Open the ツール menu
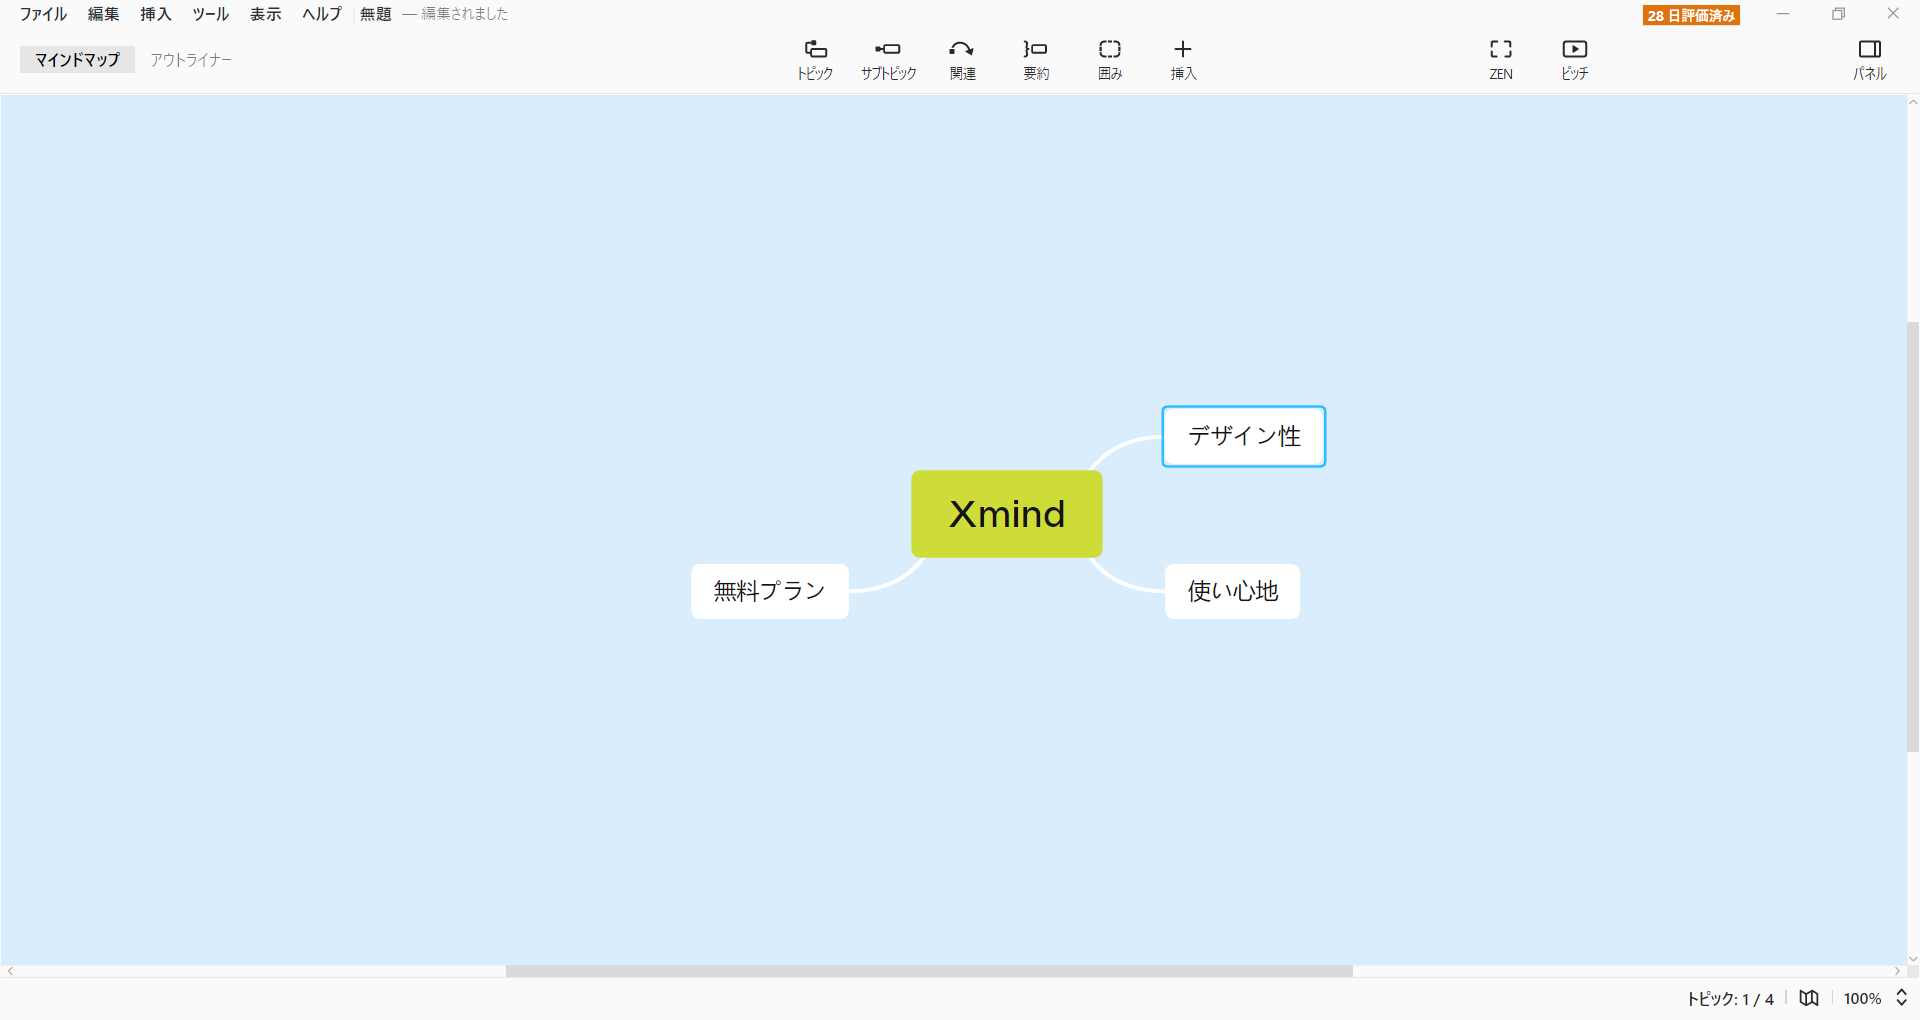Viewport: 1920px width, 1020px height. click(210, 14)
